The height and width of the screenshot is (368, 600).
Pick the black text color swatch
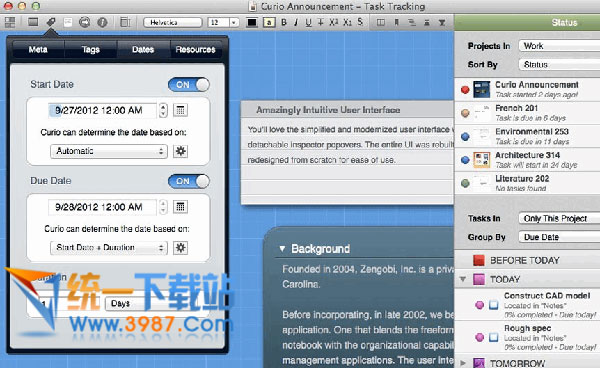point(252,23)
